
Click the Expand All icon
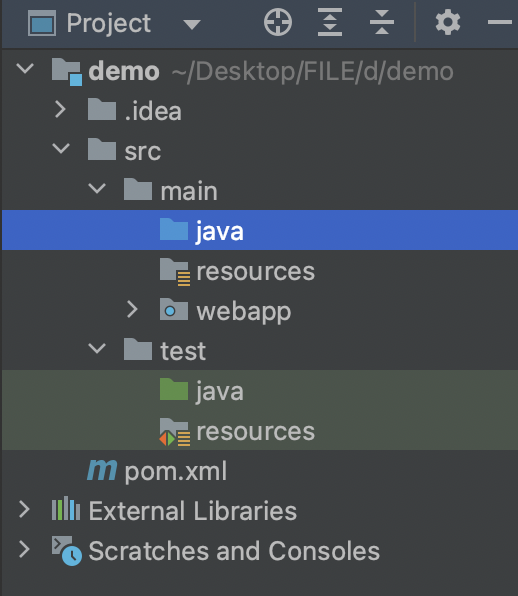pos(329,22)
